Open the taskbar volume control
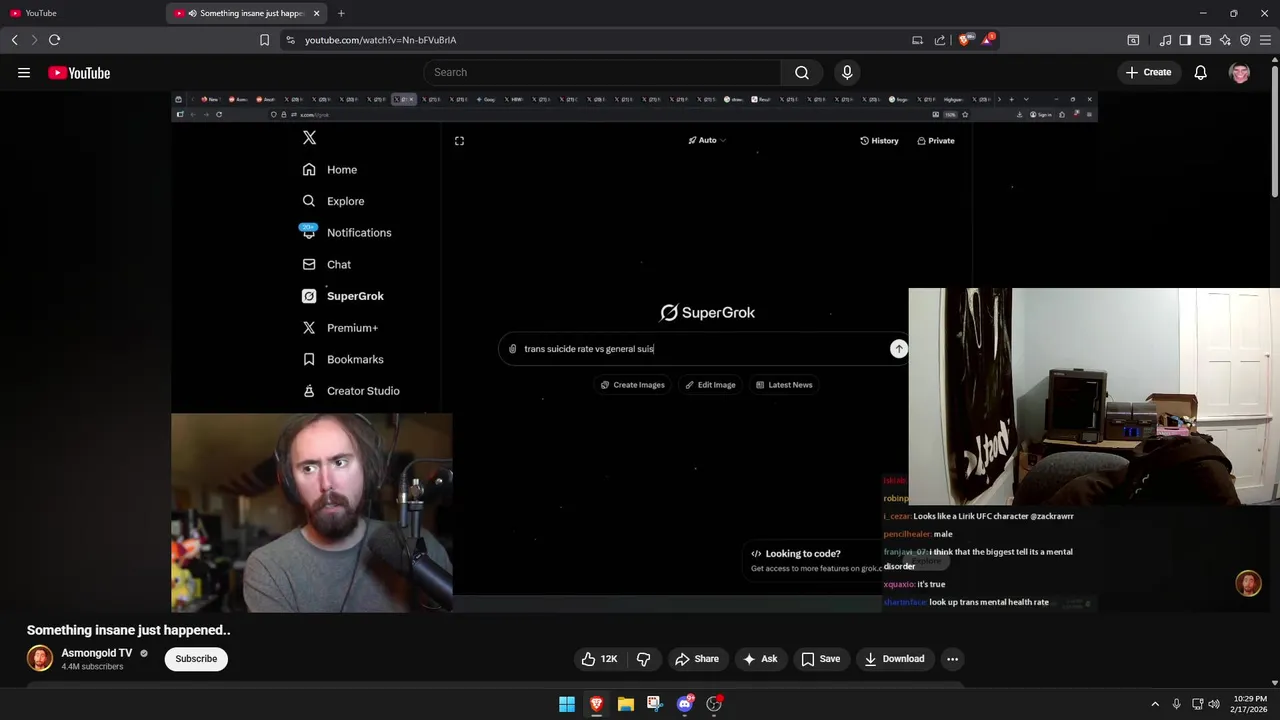The height and width of the screenshot is (720, 1280). 1214,704
